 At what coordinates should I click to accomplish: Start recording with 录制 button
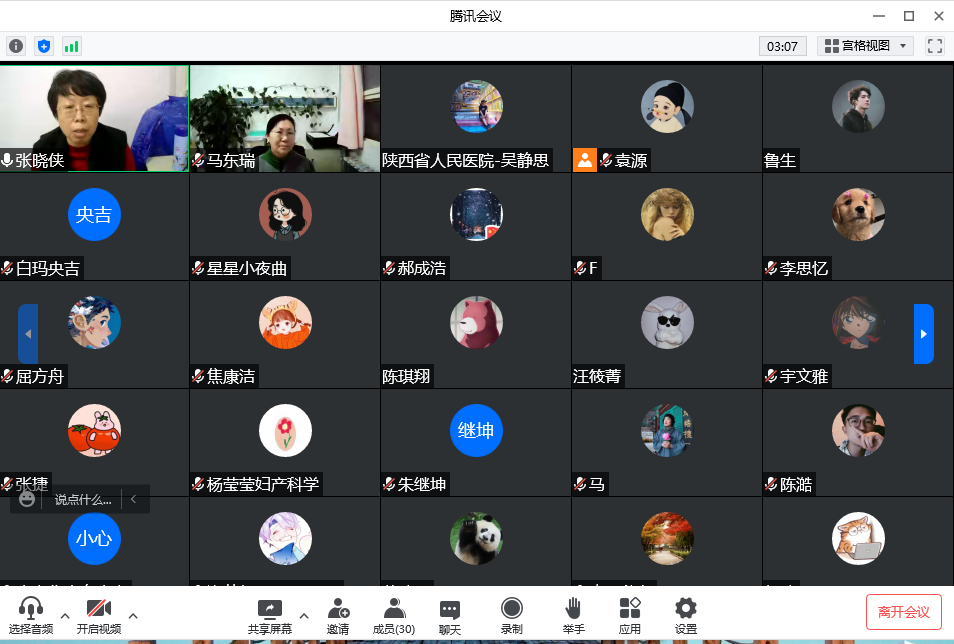pyautogui.click(x=512, y=615)
